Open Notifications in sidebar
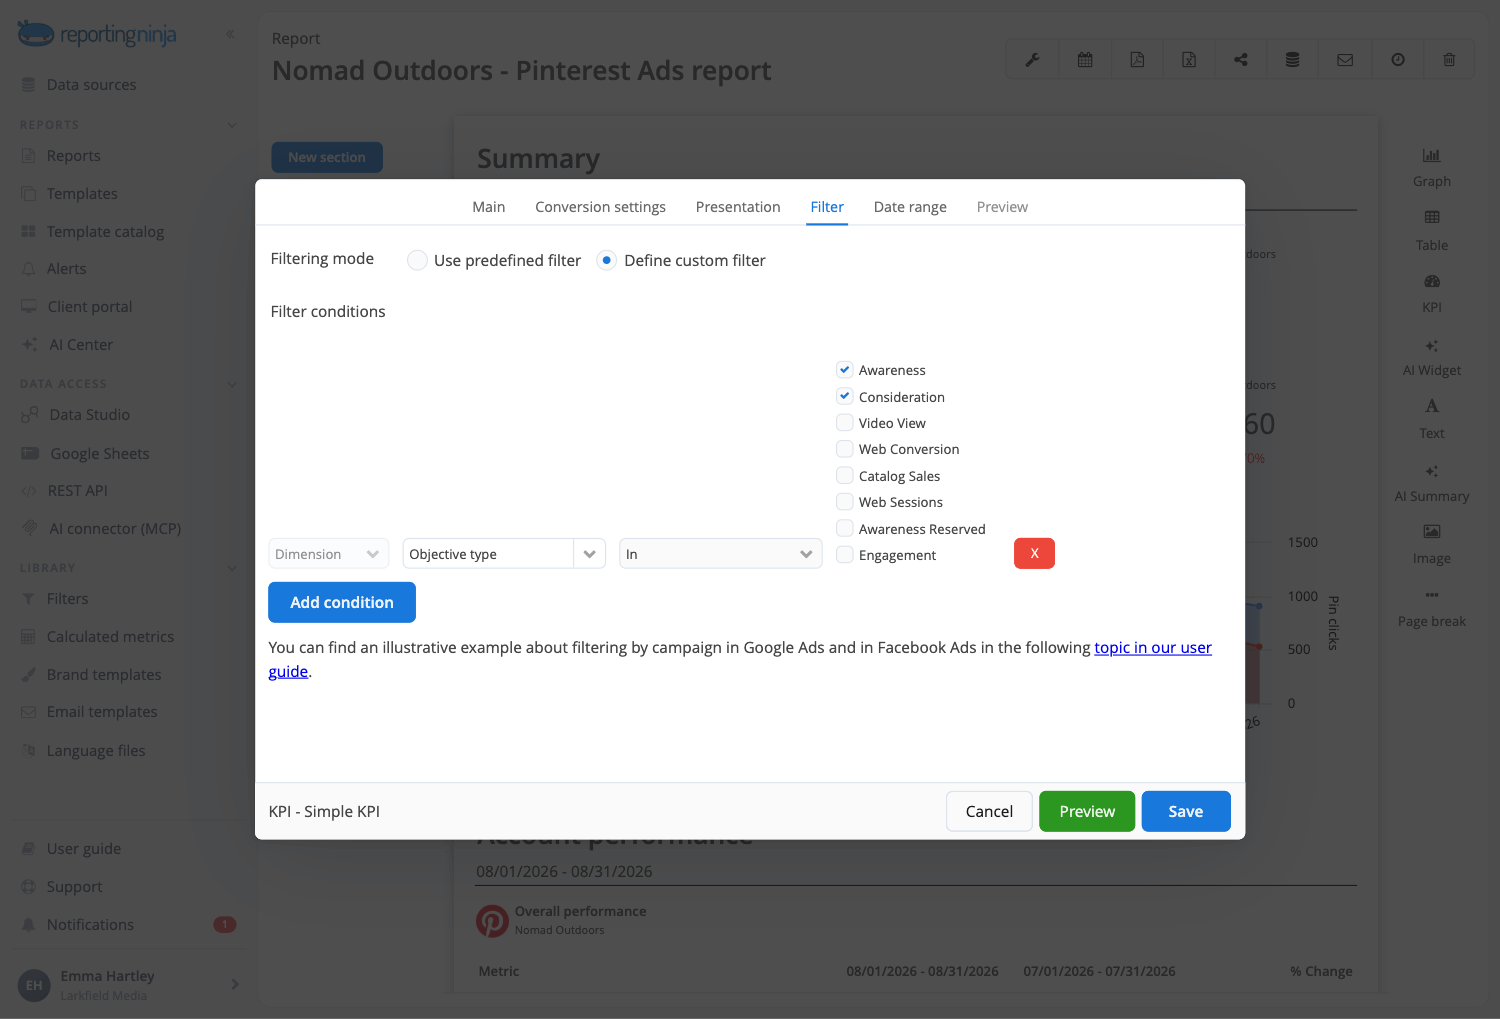Screen dimensions: 1500x1019 90,925
